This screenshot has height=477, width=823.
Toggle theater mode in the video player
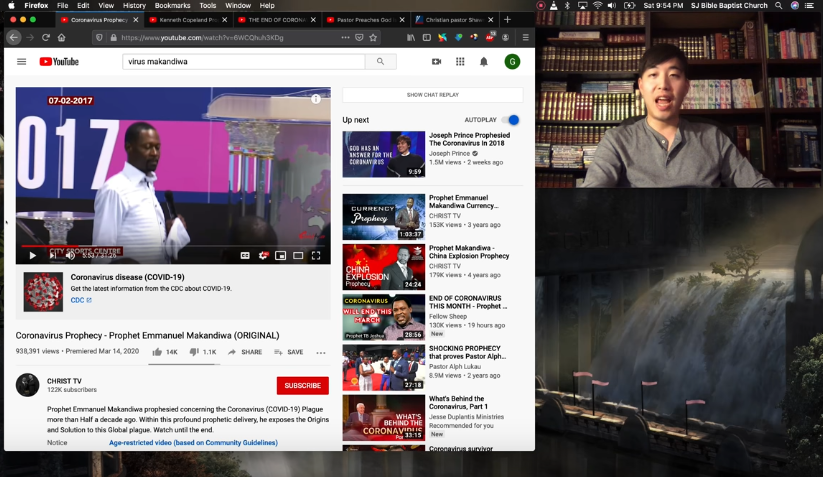(298, 256)
